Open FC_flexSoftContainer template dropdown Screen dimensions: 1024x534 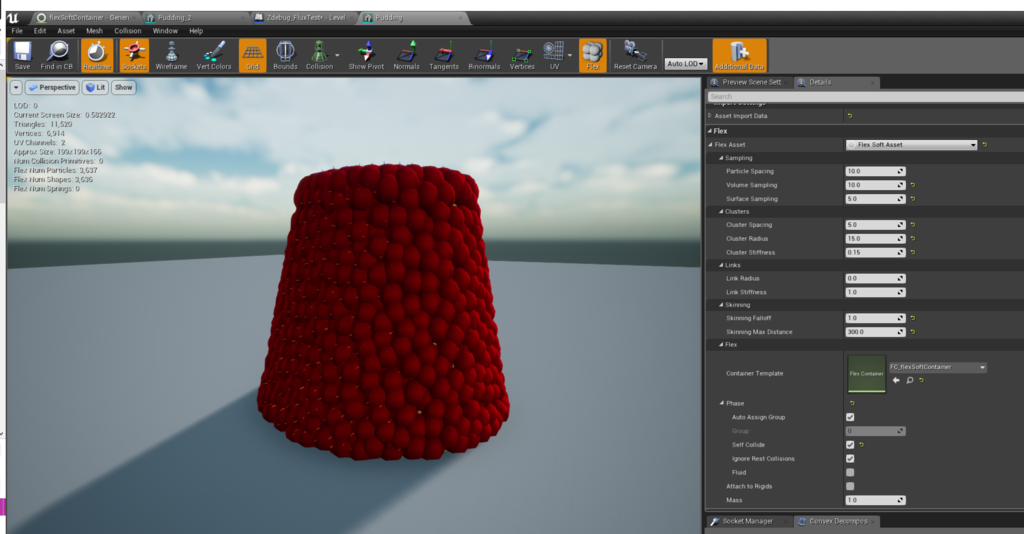(937, 367)
